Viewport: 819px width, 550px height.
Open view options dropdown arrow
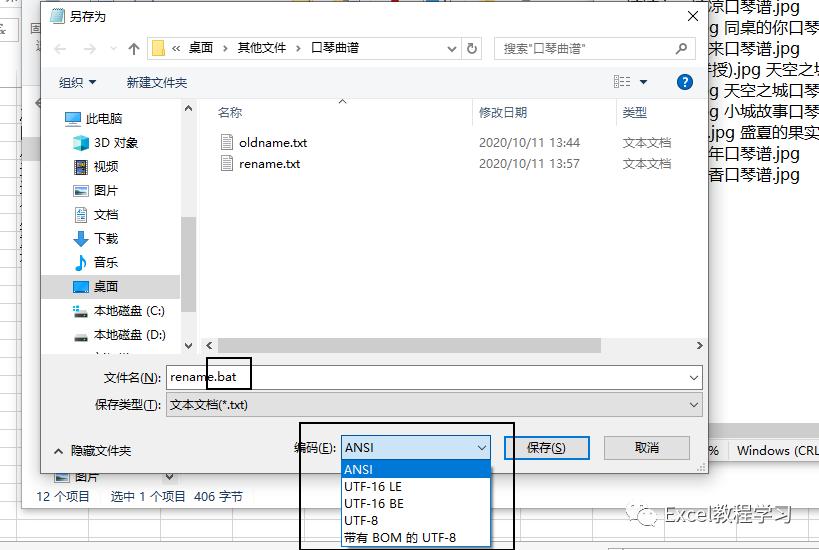[644, 82]
